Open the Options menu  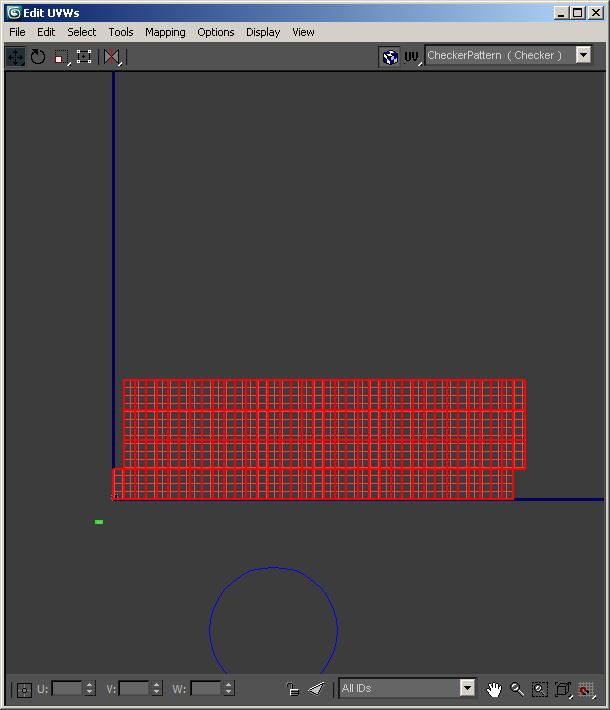pos(216,32)
